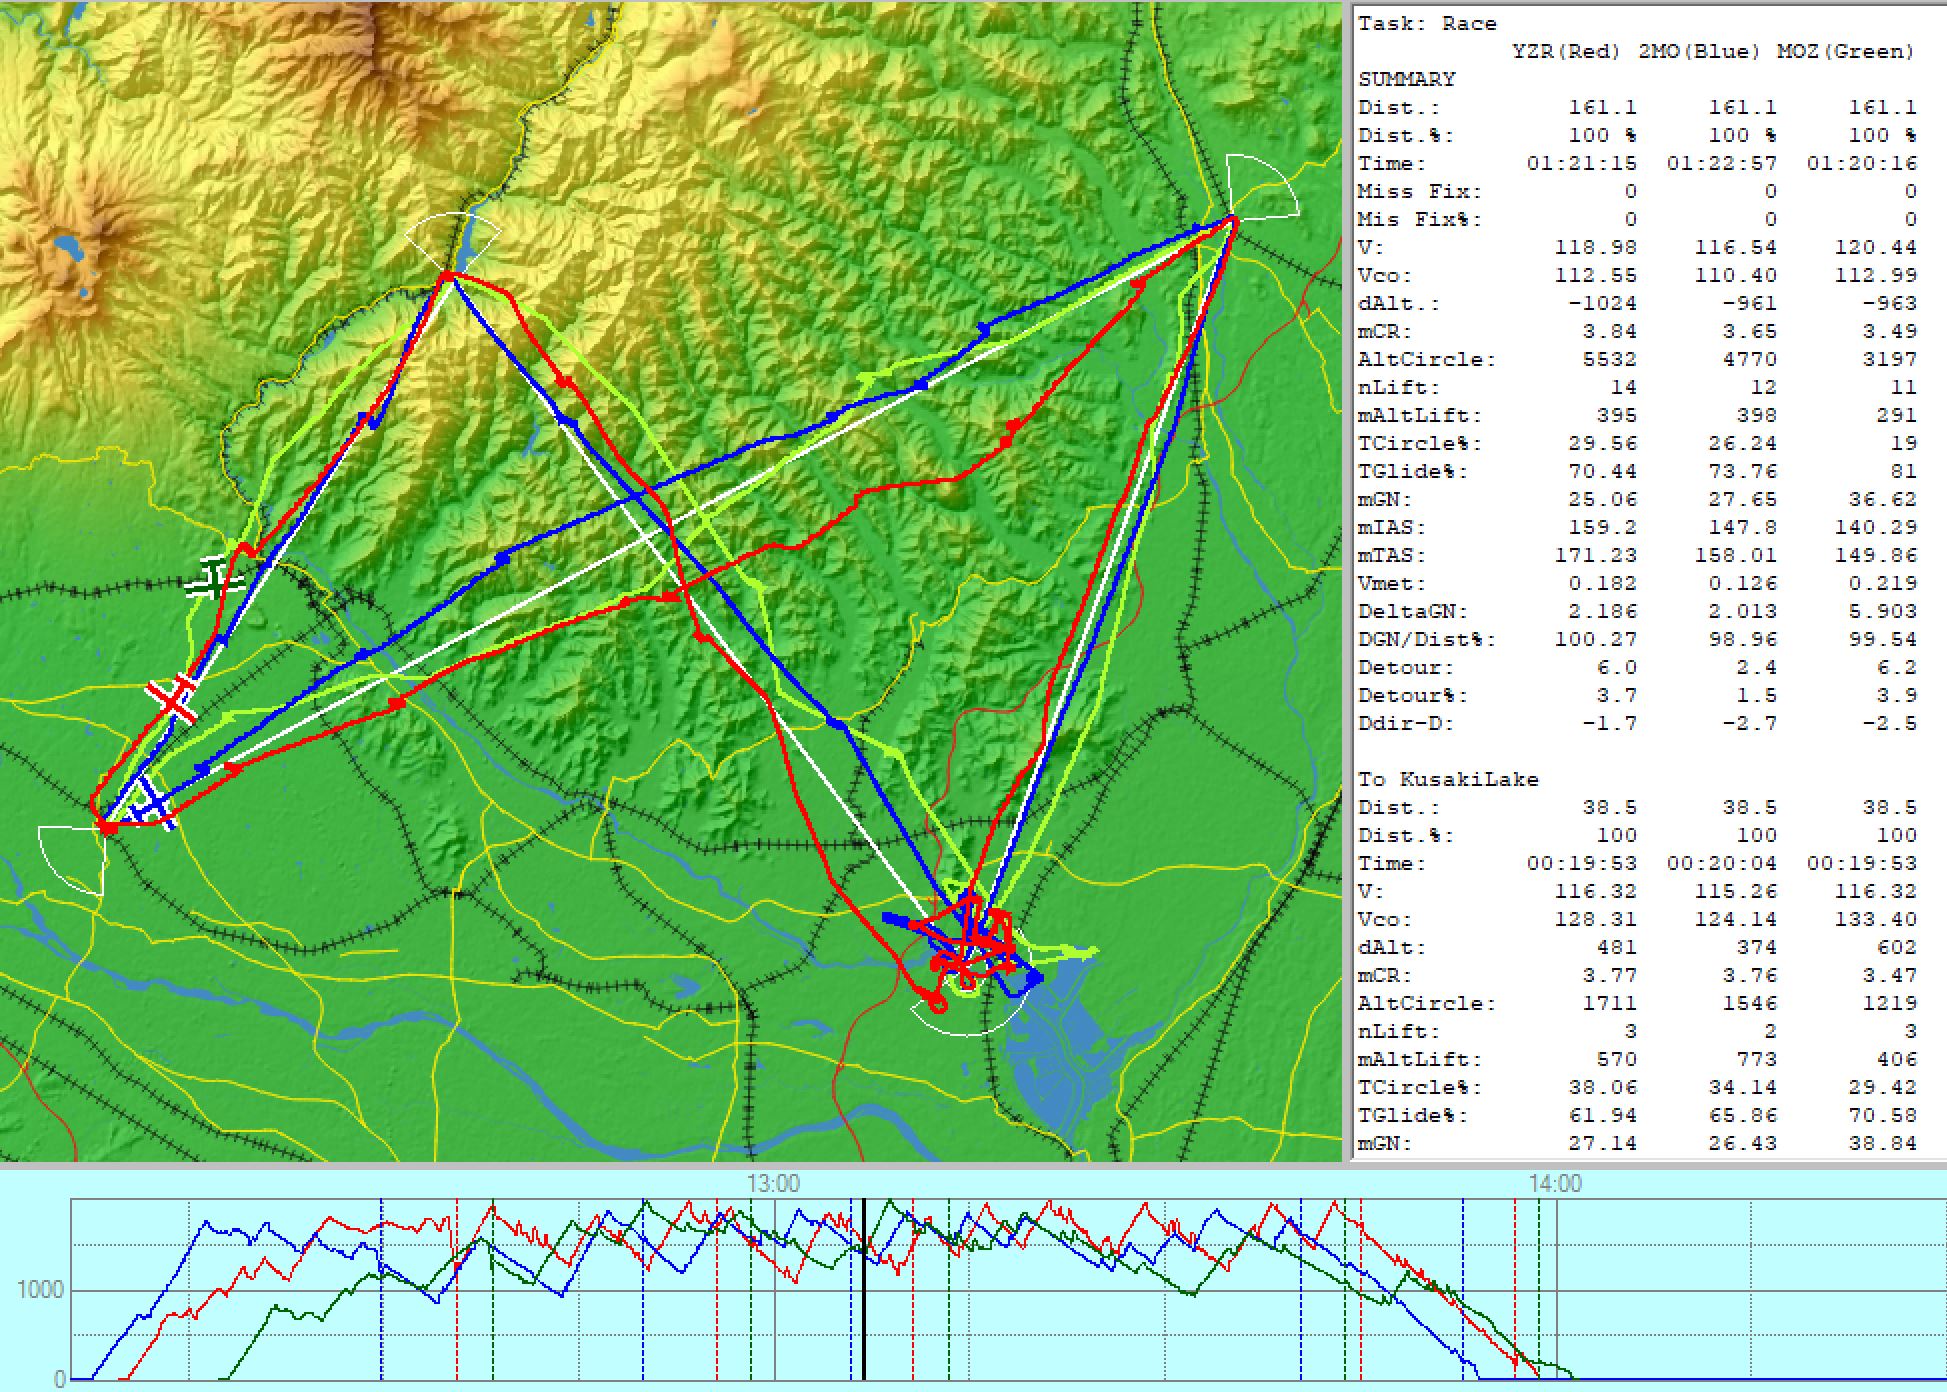The image size is (1947, 1392).
Task: Click the 13:00 time label above barogram
Action: [x=773, y=1184]
